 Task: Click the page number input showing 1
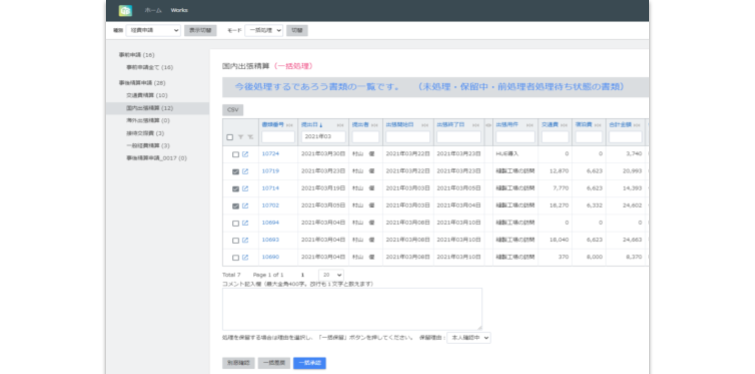tap(303, 275)
